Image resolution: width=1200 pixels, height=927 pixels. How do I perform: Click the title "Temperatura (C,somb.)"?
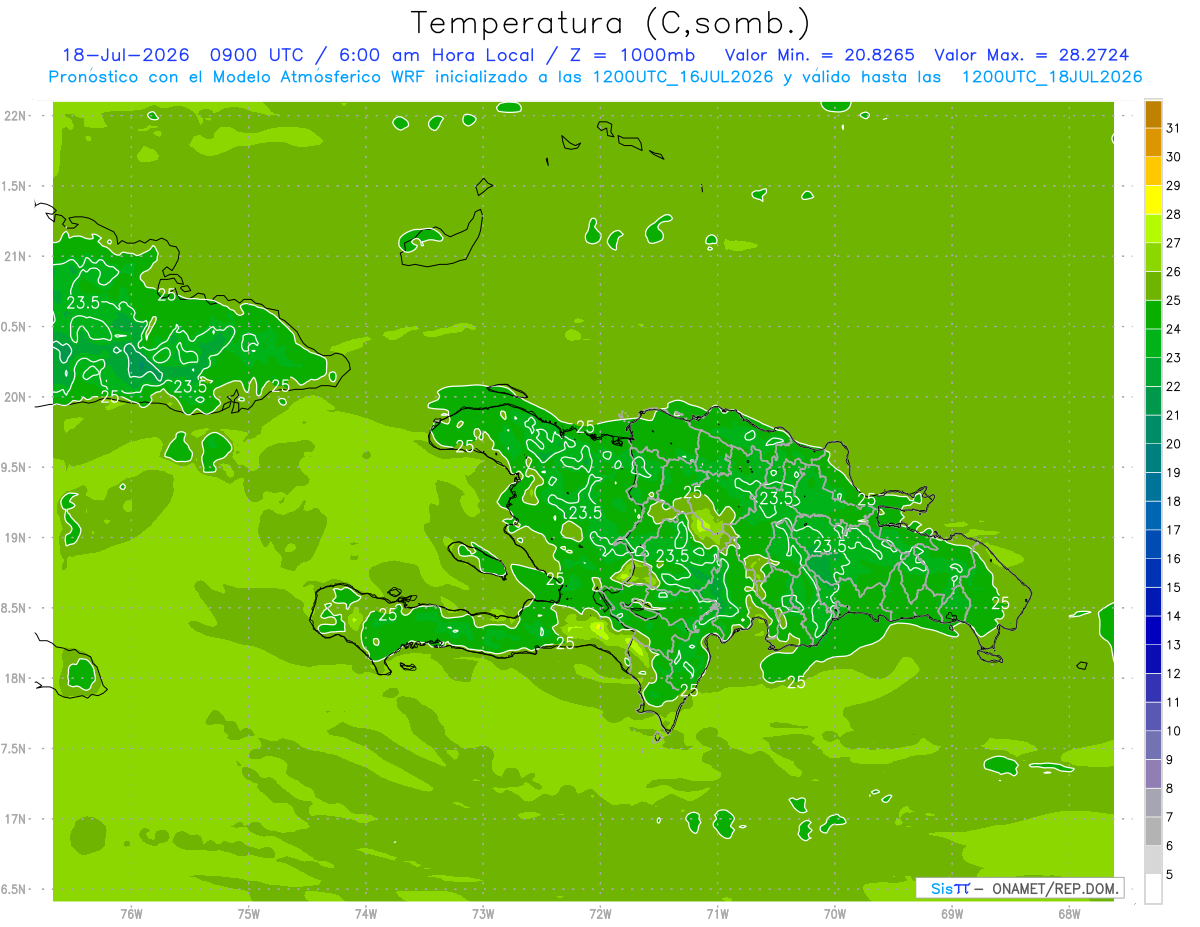(610, 23)
